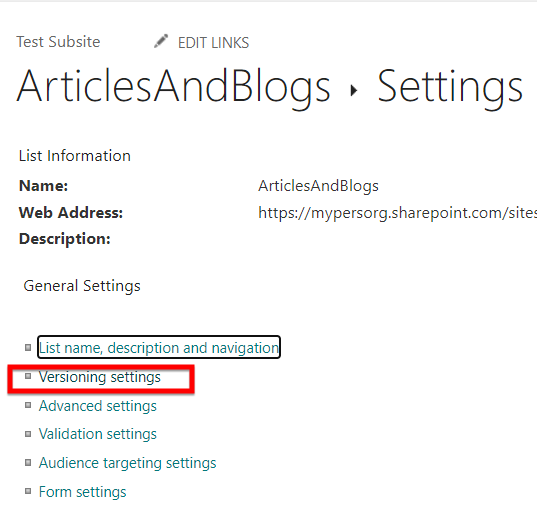537x531 pixels.
Task: Click the Settings page title text
Action: click(450, 87)
